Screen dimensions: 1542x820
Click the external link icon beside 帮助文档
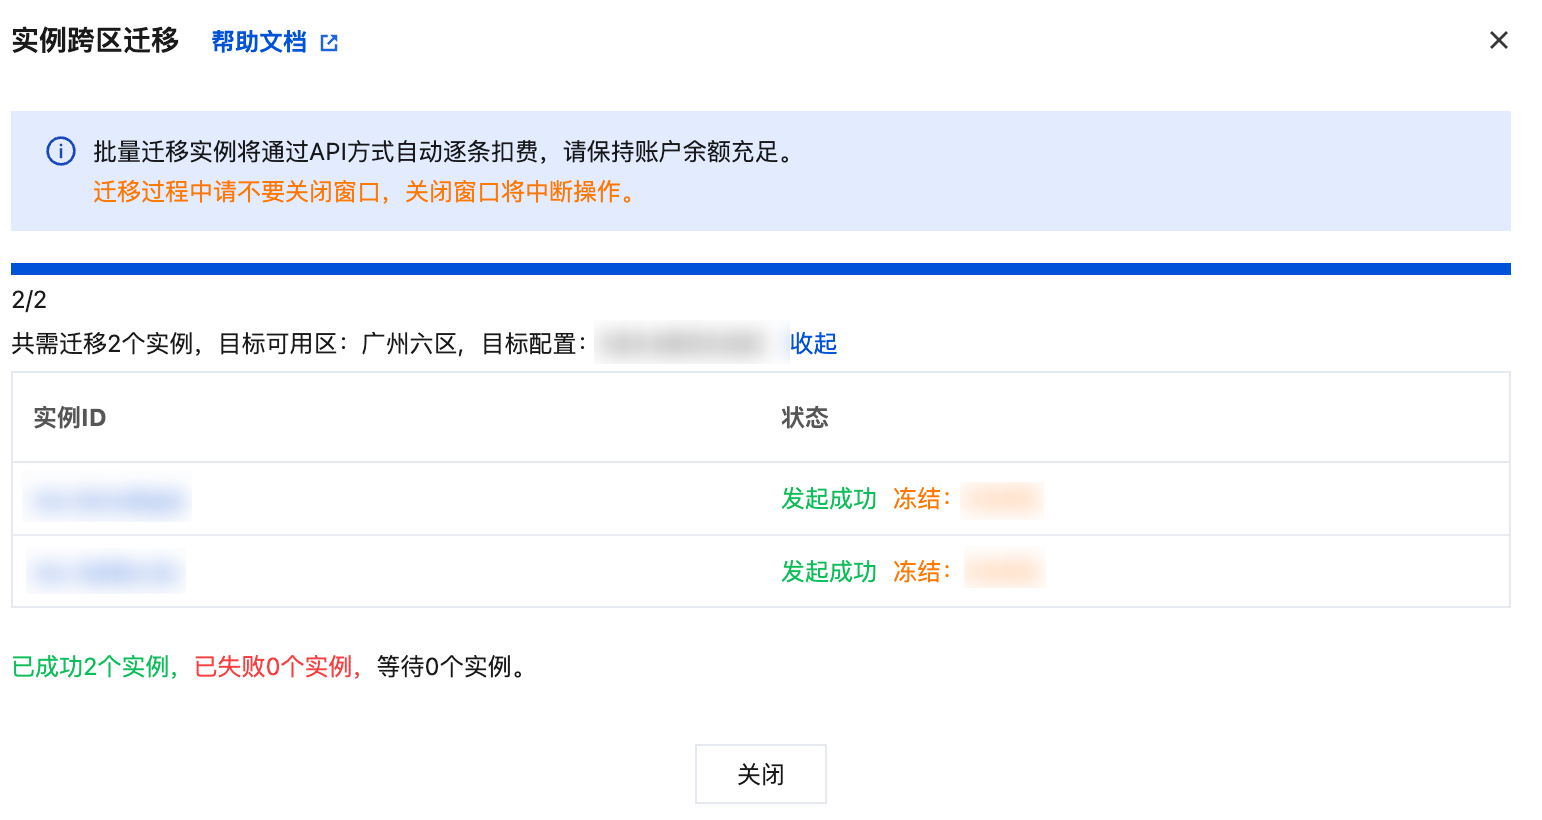click(329, 43)
